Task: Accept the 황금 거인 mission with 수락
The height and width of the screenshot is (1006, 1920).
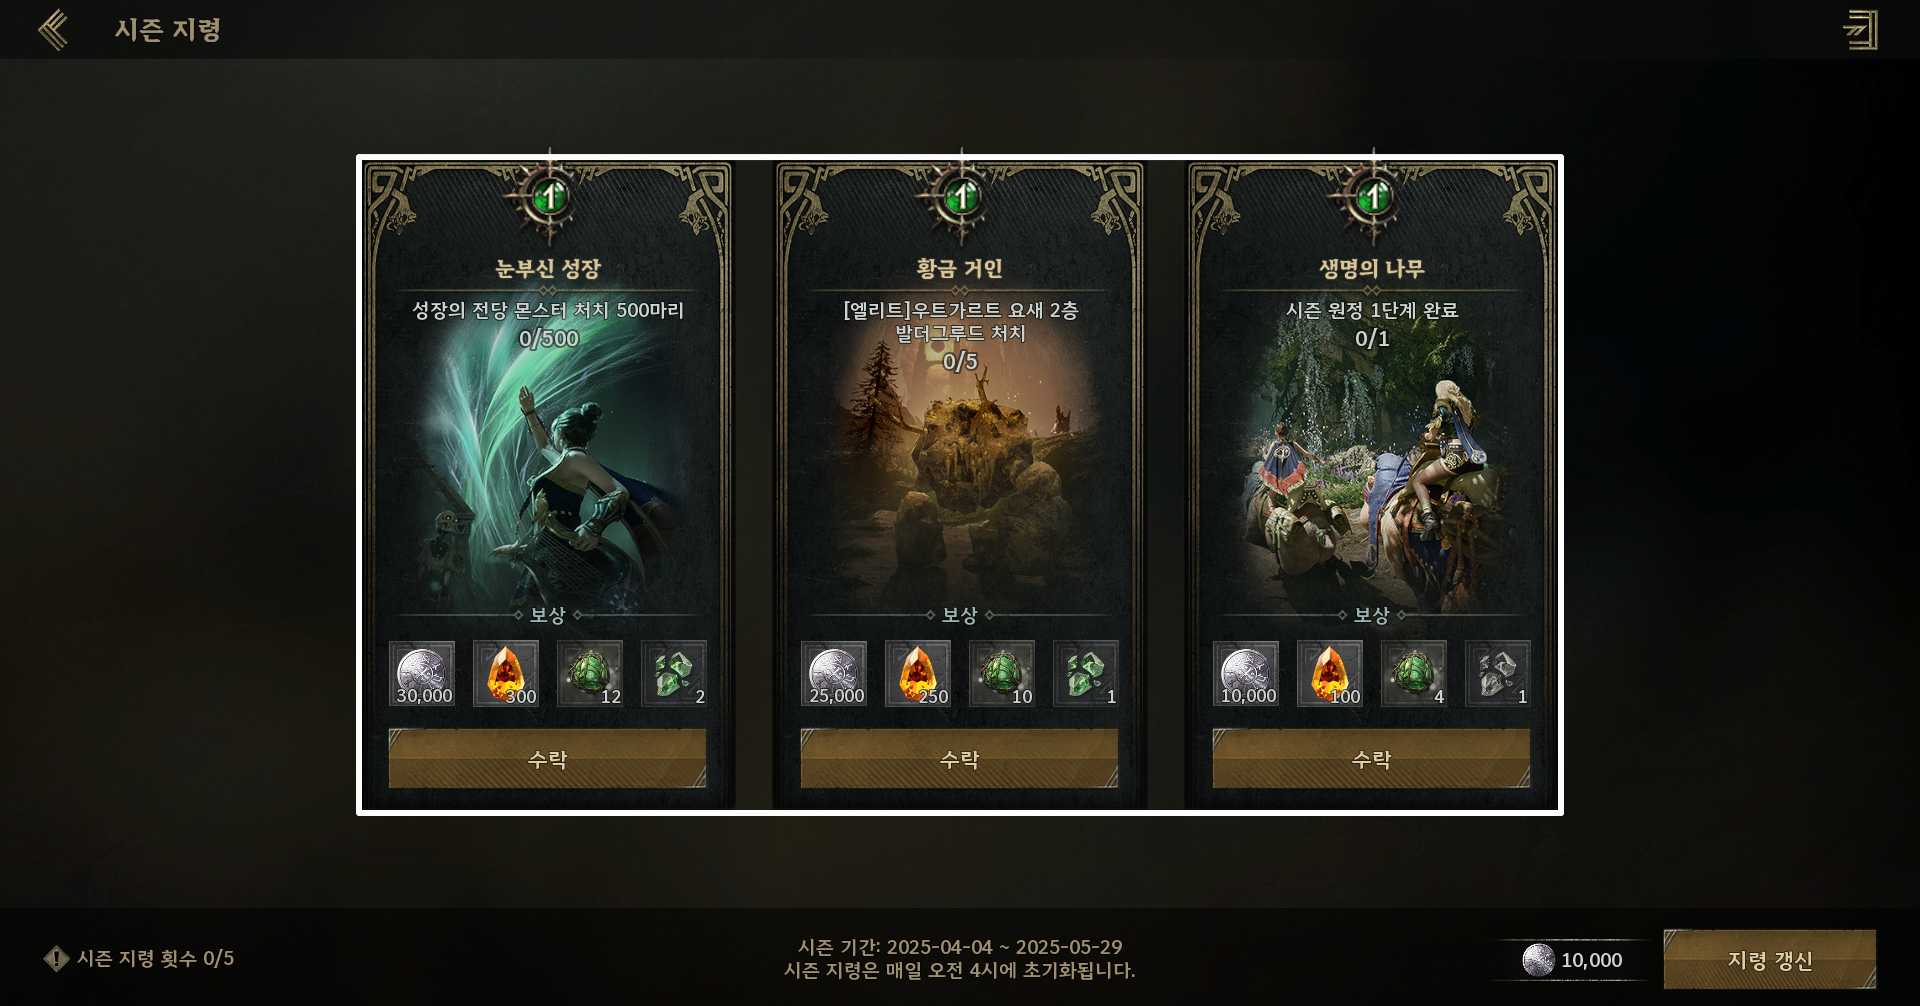Action: click(x=959, y=759)
